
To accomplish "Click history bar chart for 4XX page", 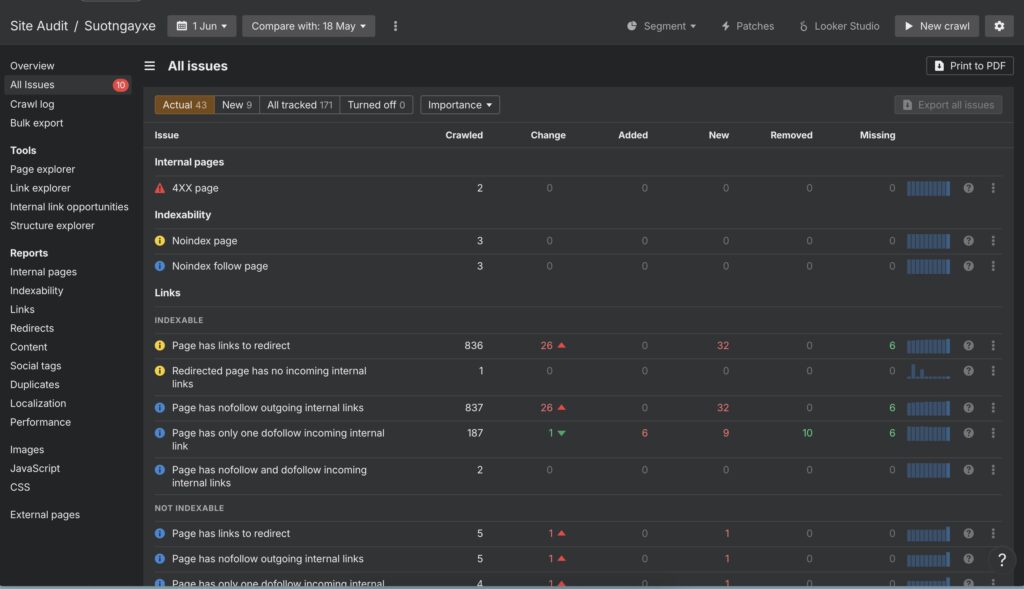I will click(x=928, y=188).
